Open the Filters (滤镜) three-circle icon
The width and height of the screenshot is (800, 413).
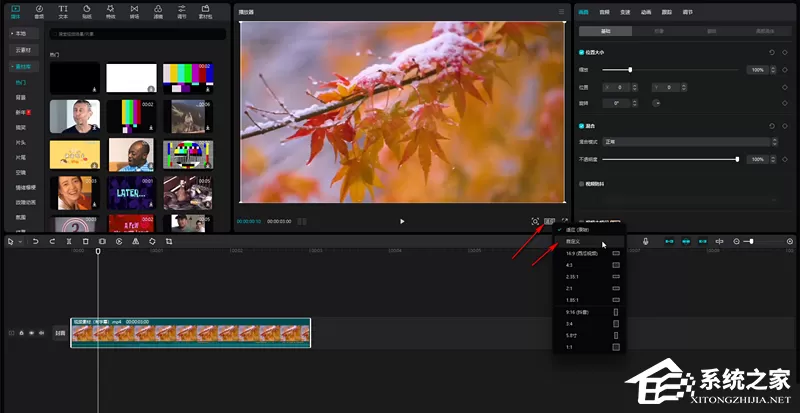click(158, 11)
